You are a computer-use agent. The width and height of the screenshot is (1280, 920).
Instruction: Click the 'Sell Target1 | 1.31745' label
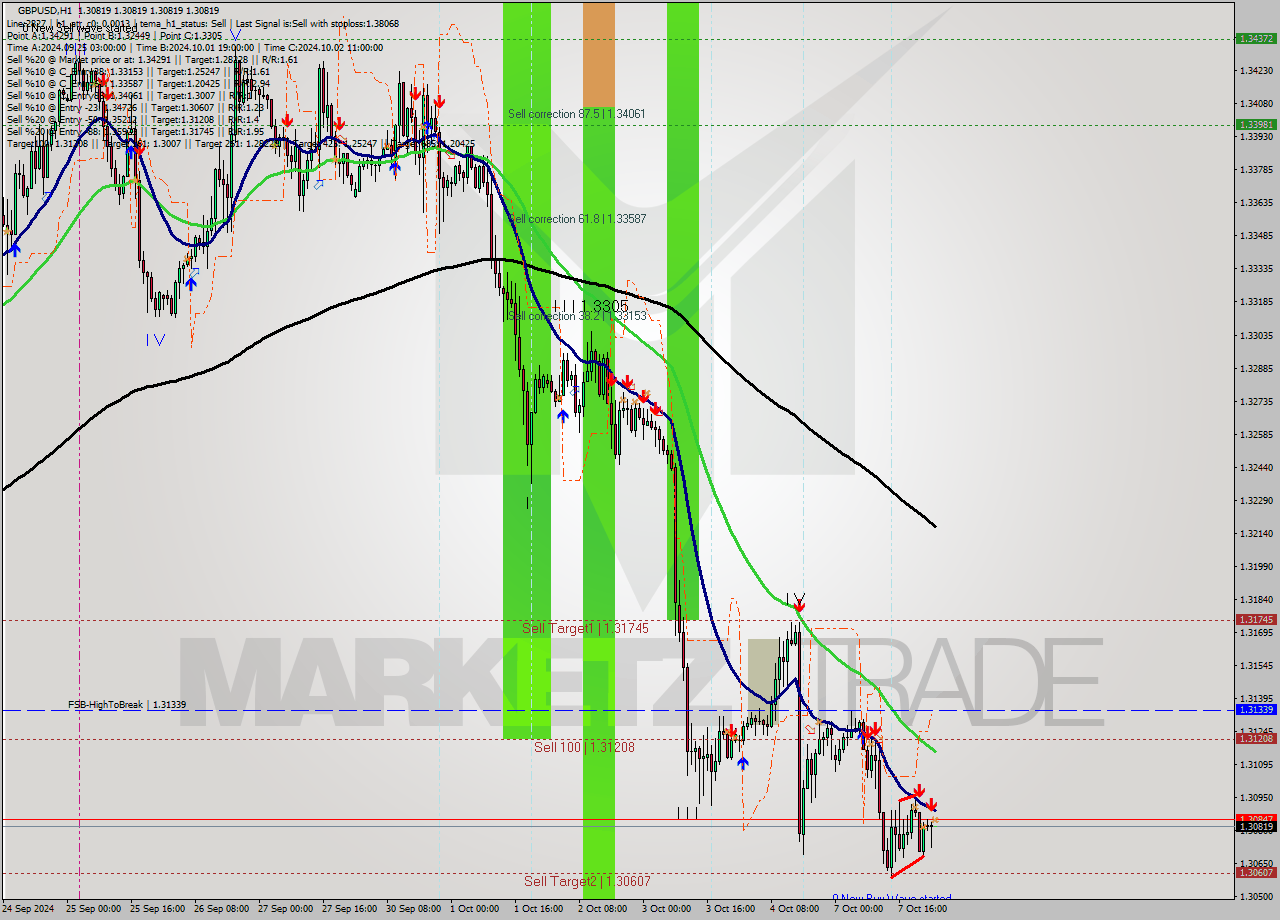pos(585,628)
